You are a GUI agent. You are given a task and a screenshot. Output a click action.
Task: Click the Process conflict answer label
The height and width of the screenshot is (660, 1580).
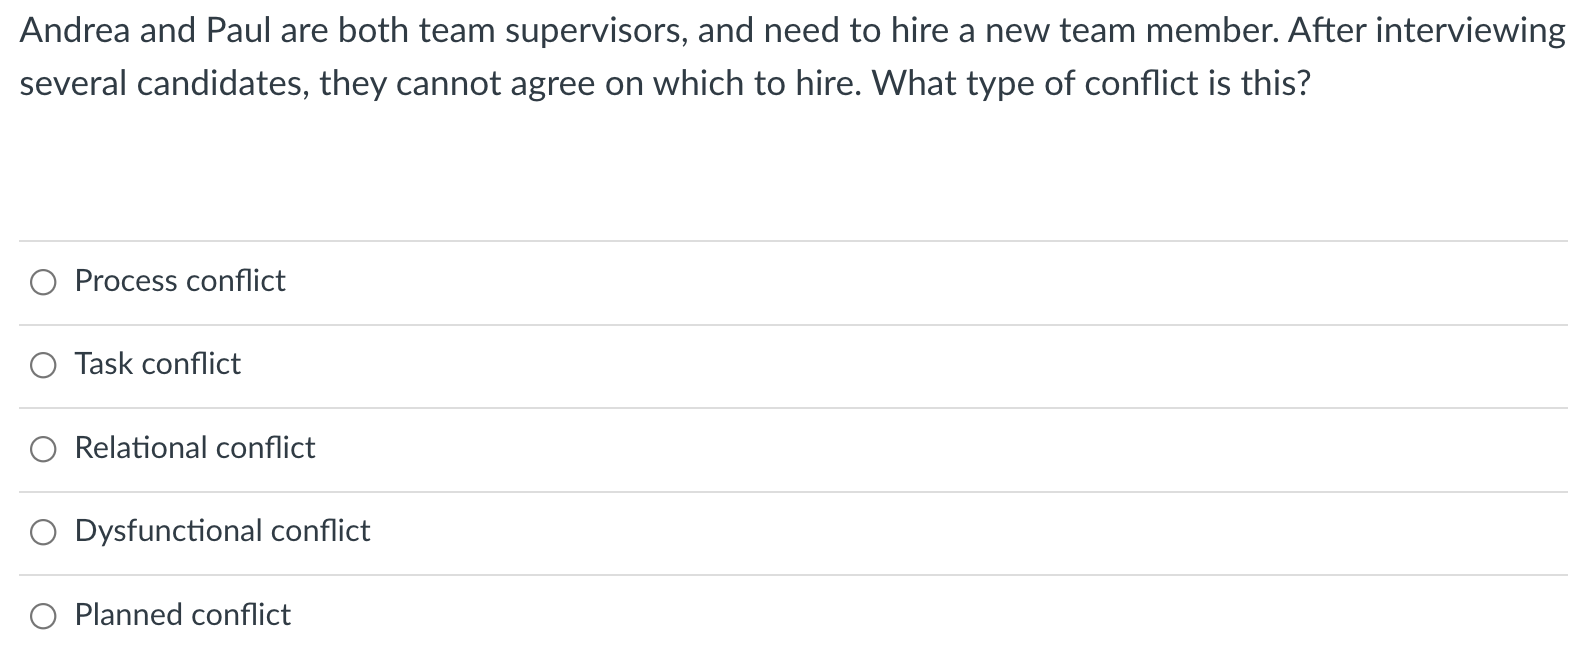point(179,283)
